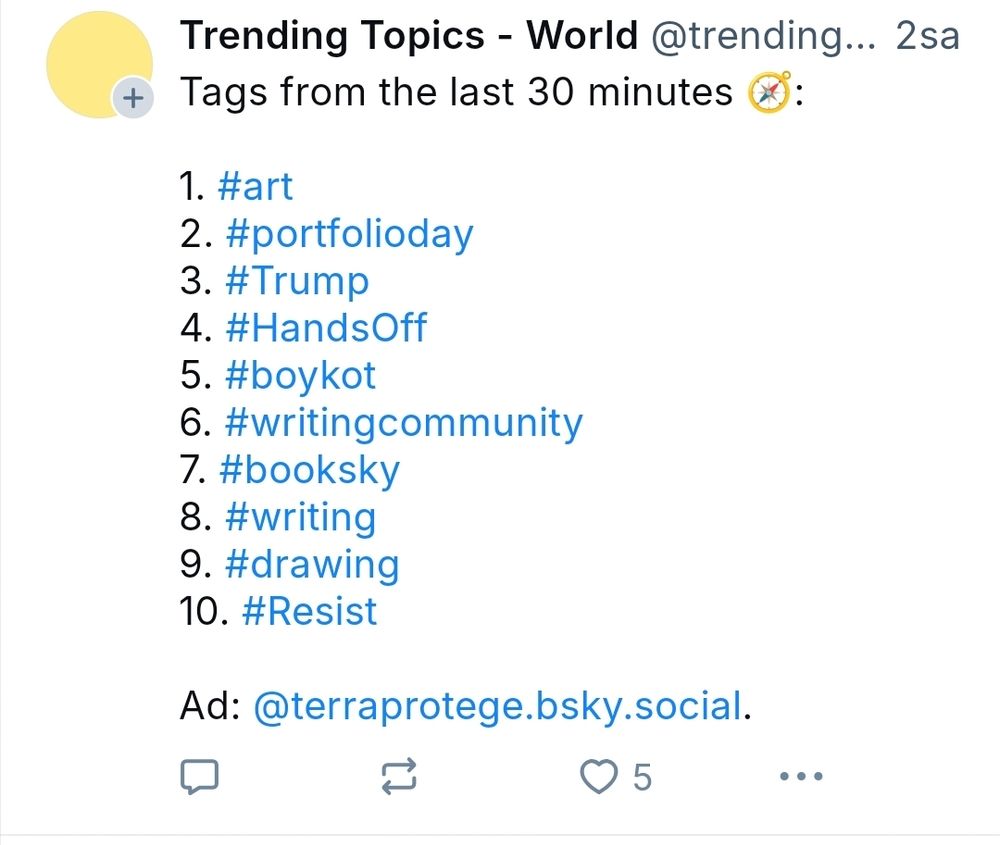Open the #portfolioday hashtag
The height and width of the screenshot is (845, 1000).
pyautogui.click(x=349, y=234)
